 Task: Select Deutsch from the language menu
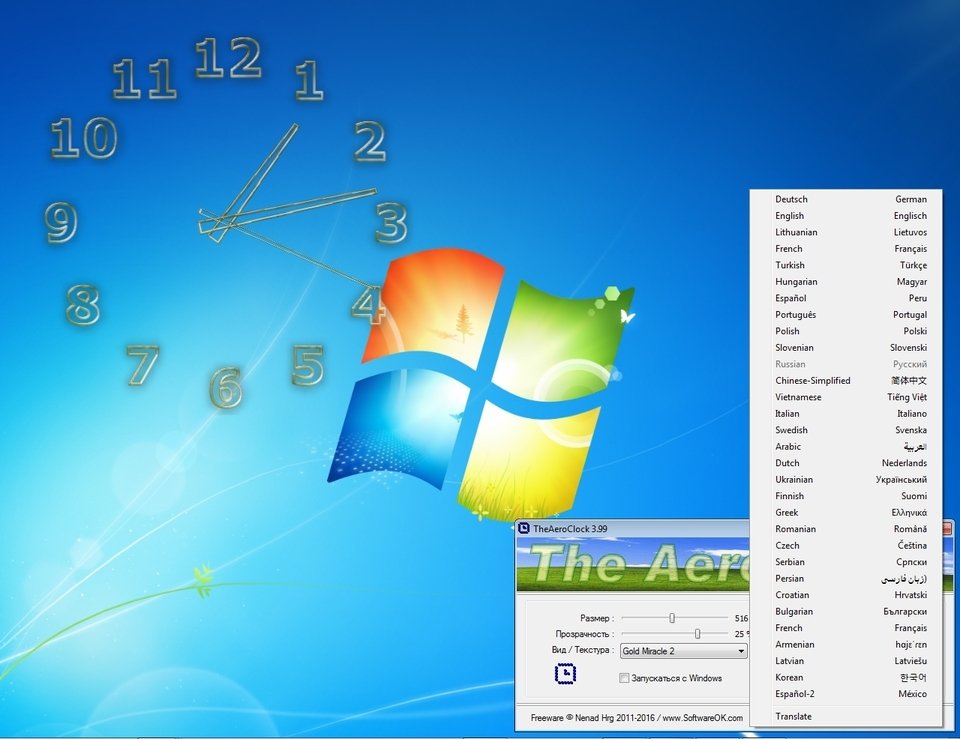click(846, 199)
